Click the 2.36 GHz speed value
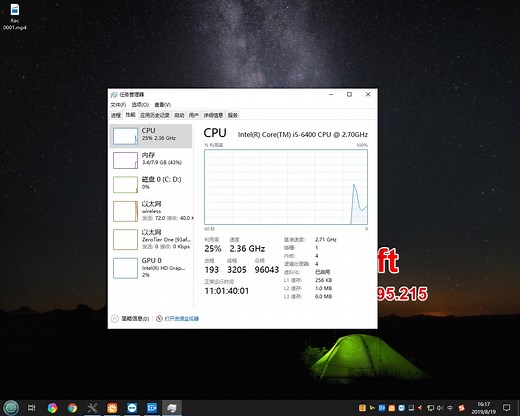This screenshot has width=520, height=416. tap(247, 249)
